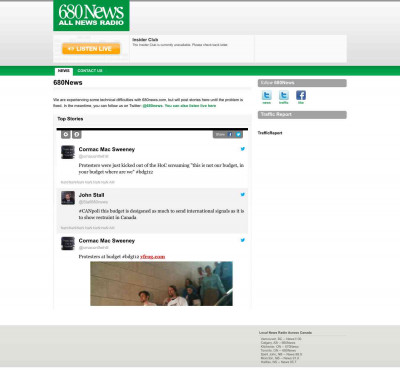Open the Toronto, ON station link
400x372 pixels.
tap(278, 350)
